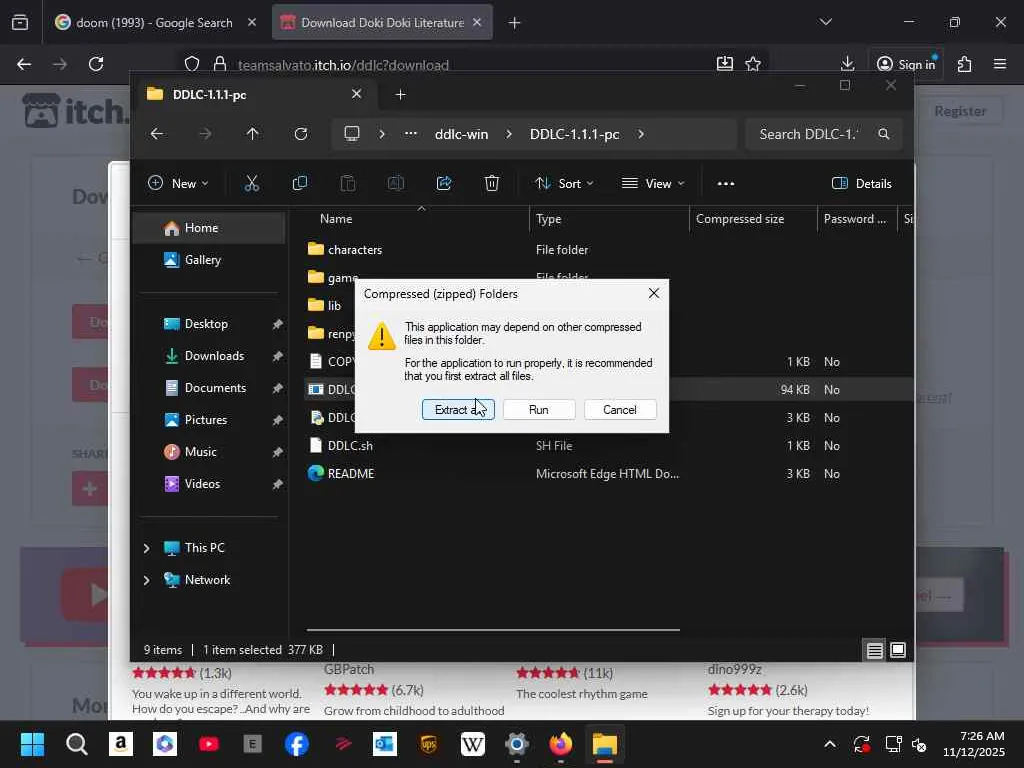Open Desktop quick access folder

(x=209, y=324)
